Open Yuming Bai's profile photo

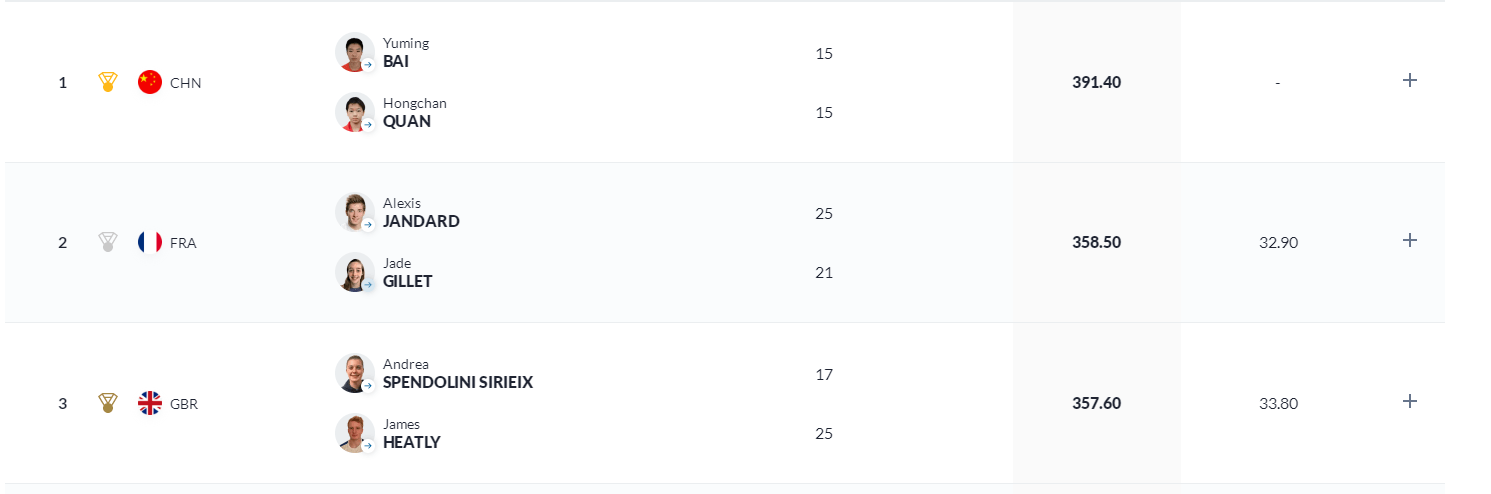[355, 52]
